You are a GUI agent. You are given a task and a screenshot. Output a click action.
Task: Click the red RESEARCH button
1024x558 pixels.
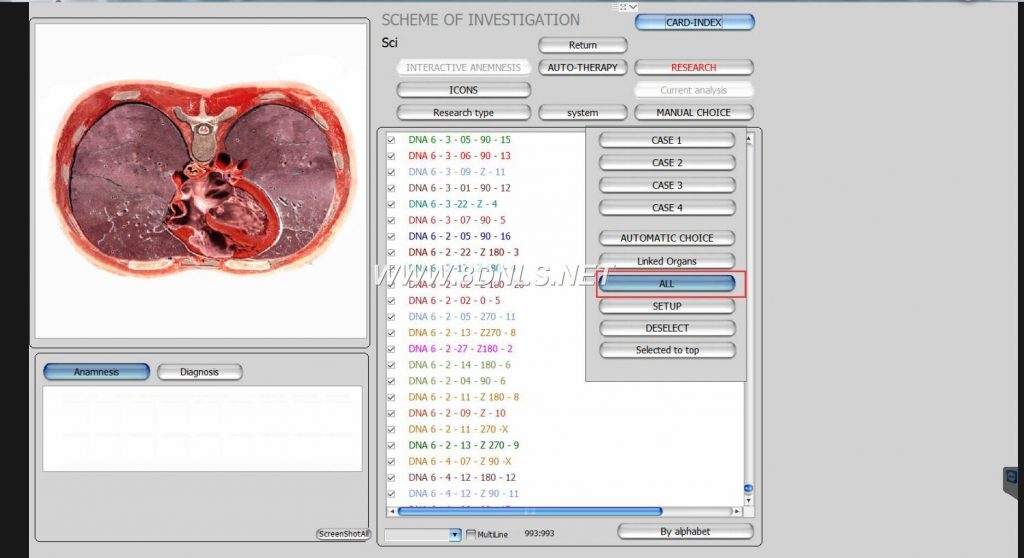pos(693,68)
